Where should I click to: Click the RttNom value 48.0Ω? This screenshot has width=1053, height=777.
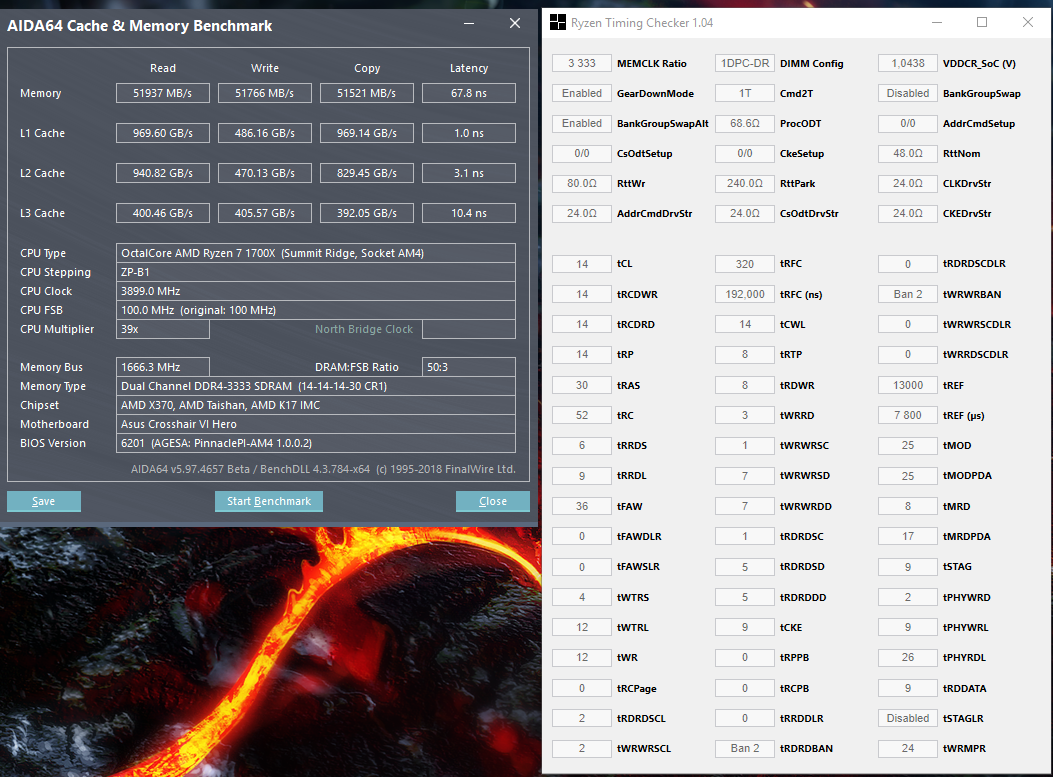(908, 153)
